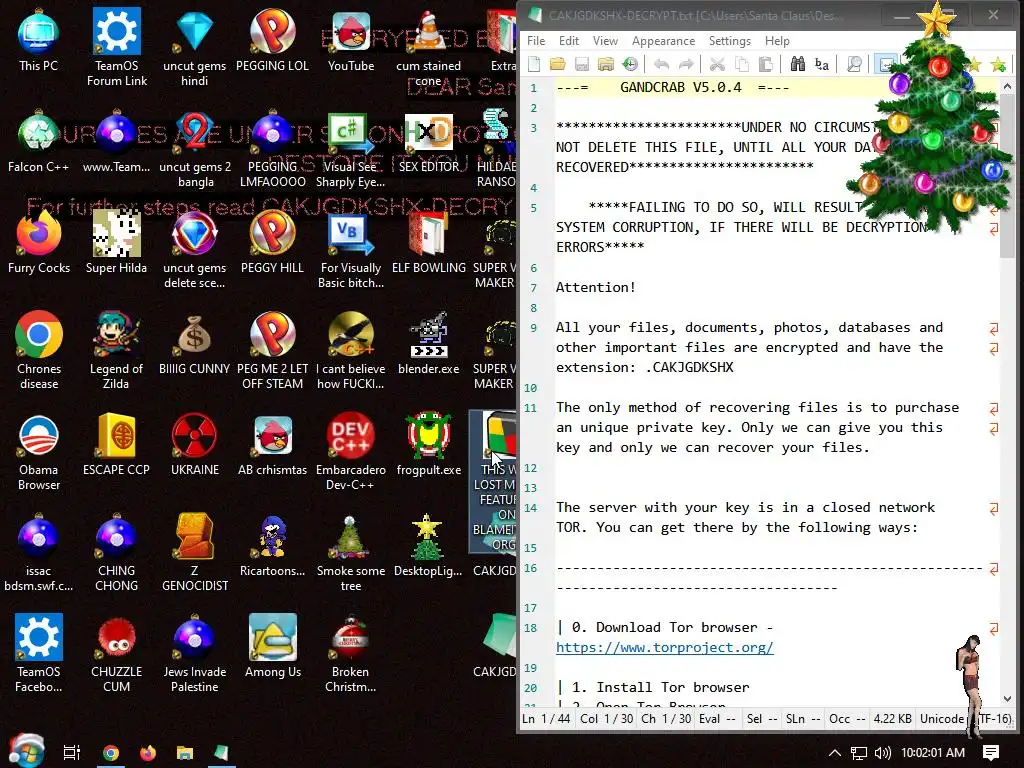Select the YouTube desktop icon
1024x768 pixels.
click(x=351, y=40)
